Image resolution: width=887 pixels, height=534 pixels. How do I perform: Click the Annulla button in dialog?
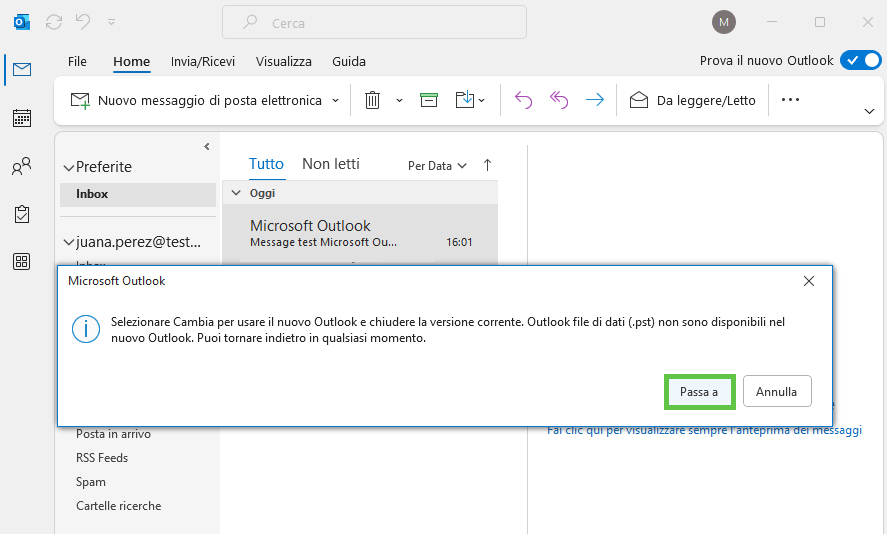[x=777, y=391]
